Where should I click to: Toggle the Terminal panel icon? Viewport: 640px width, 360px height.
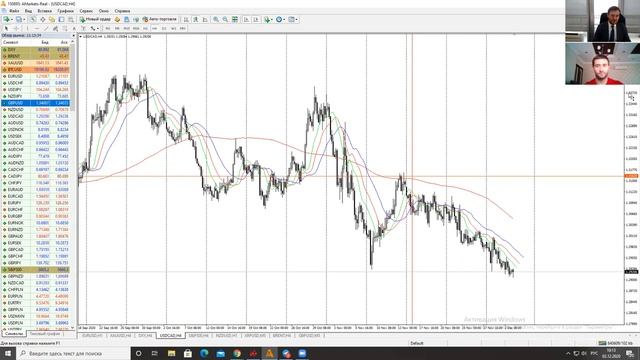(x=61, y=19)
